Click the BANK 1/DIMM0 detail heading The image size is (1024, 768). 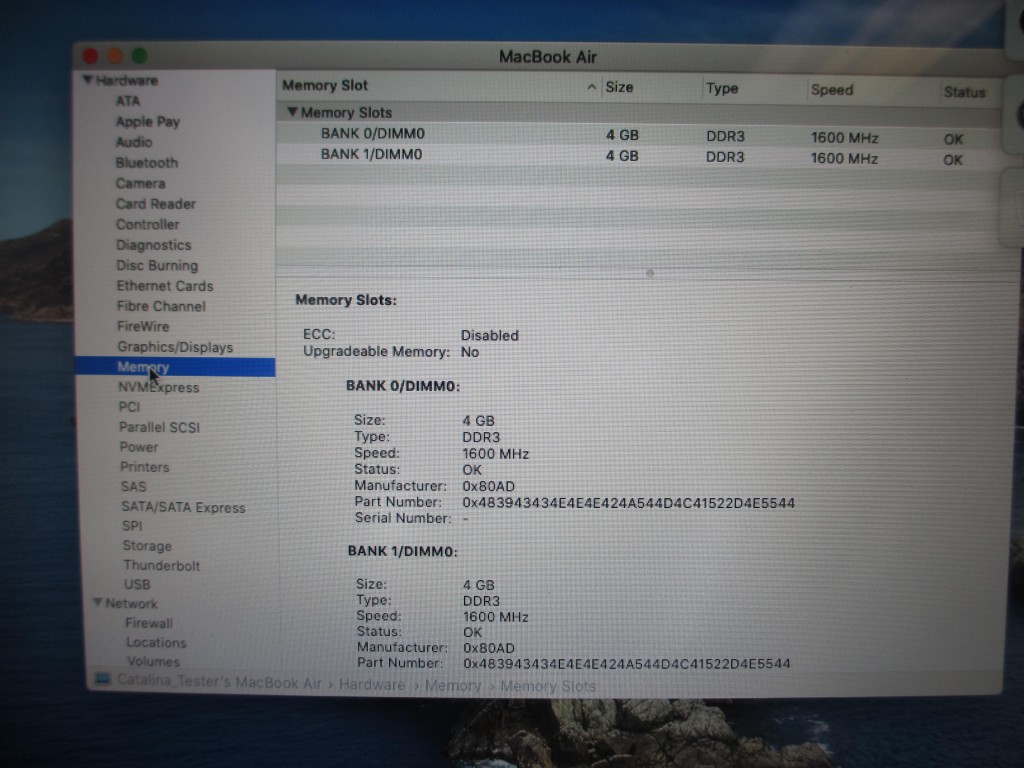(x=402, y=551)
